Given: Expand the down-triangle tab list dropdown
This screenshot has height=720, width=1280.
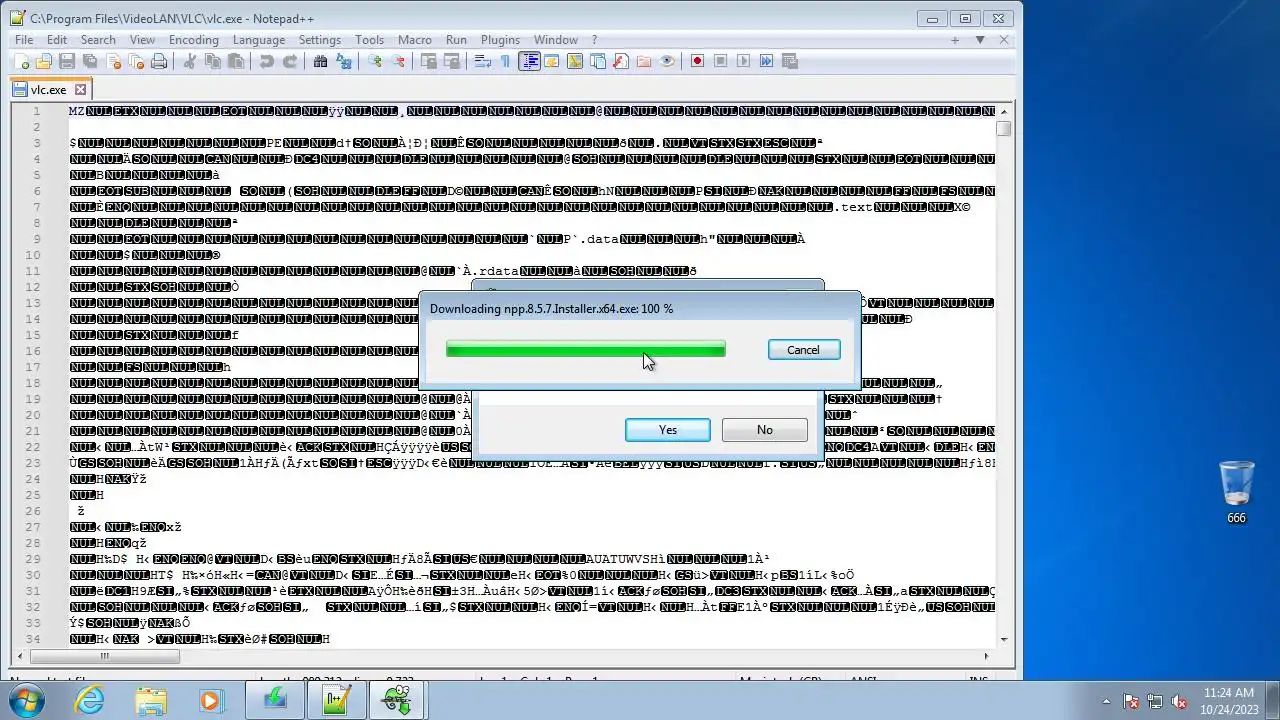Looking at the screenshot, I should pyautogui.click(x=980, y=40).
